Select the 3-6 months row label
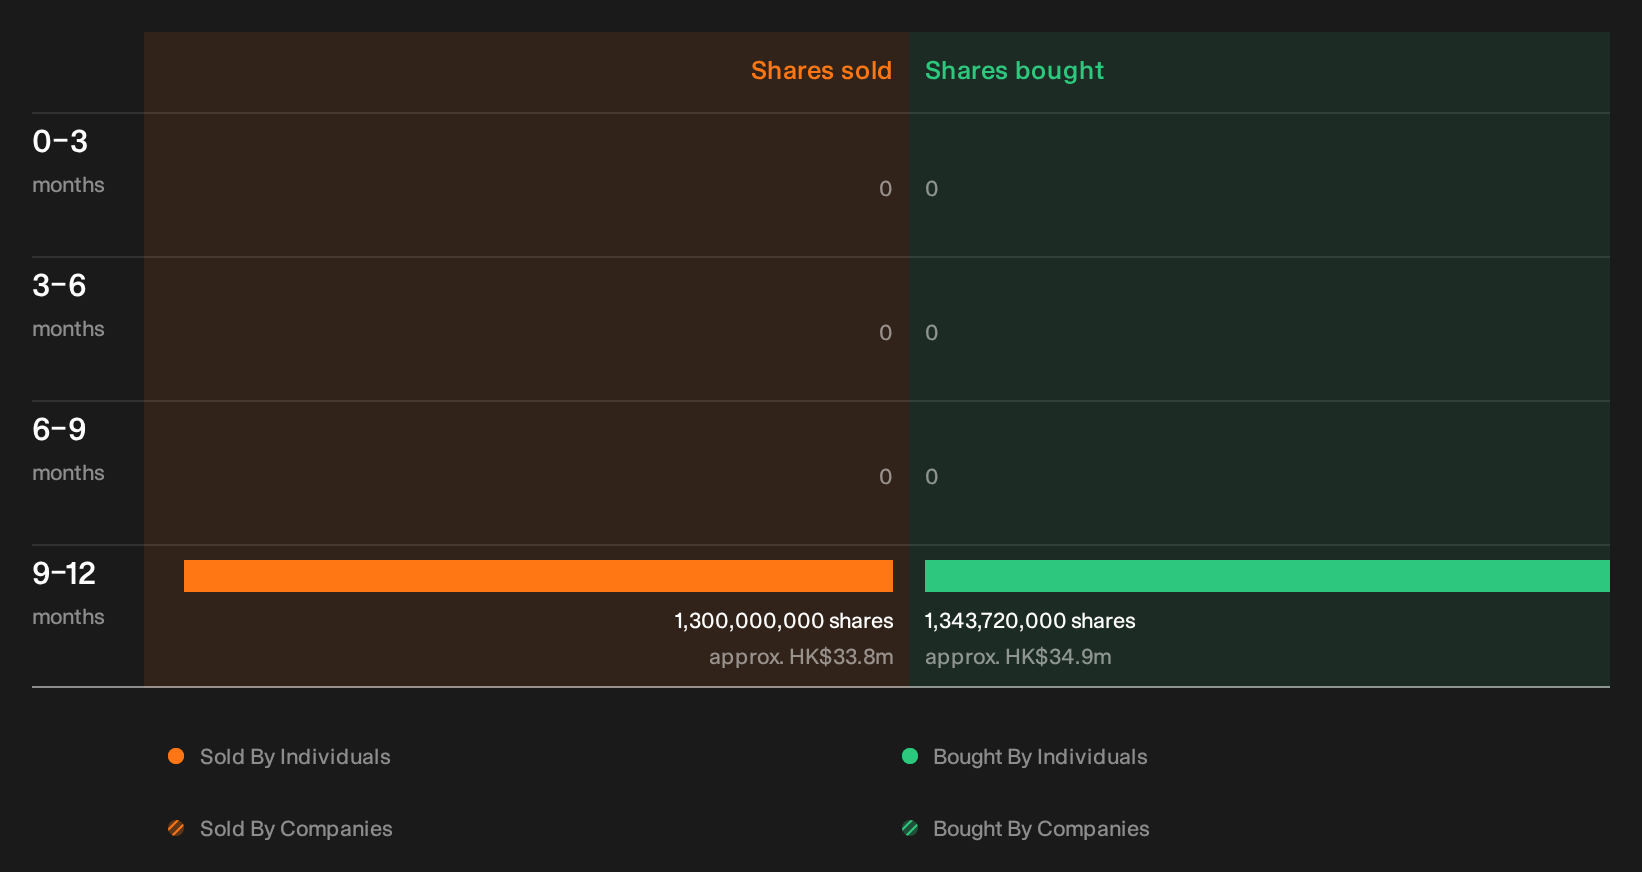Viewport: 1642px width, 872px height. 68,305
